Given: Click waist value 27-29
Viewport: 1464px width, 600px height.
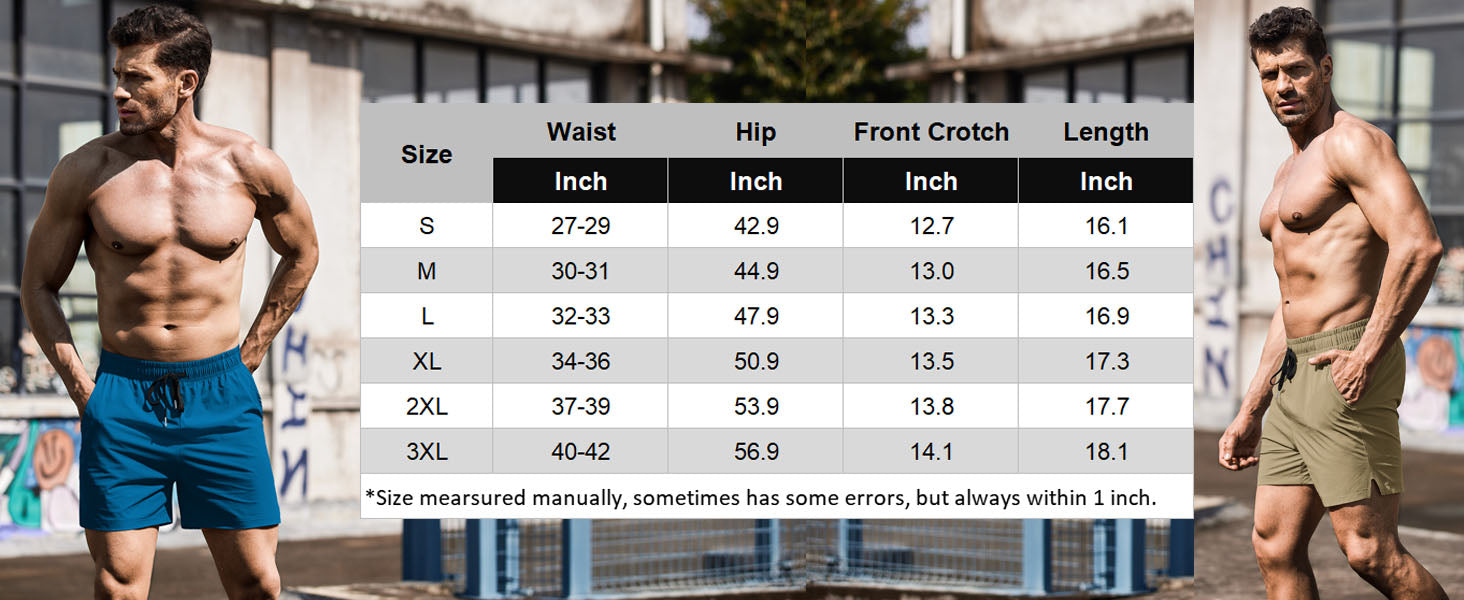Looking at the screenshot, I should 581,226.
